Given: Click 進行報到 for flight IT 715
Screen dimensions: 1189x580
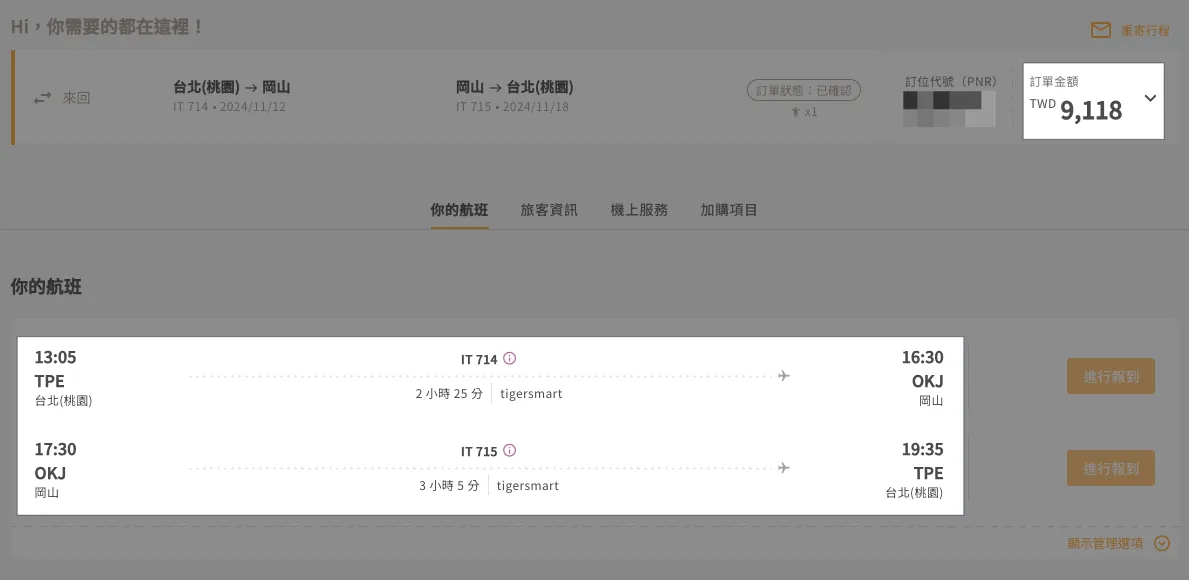Looking at the screenshot, I should point(1110,468).
